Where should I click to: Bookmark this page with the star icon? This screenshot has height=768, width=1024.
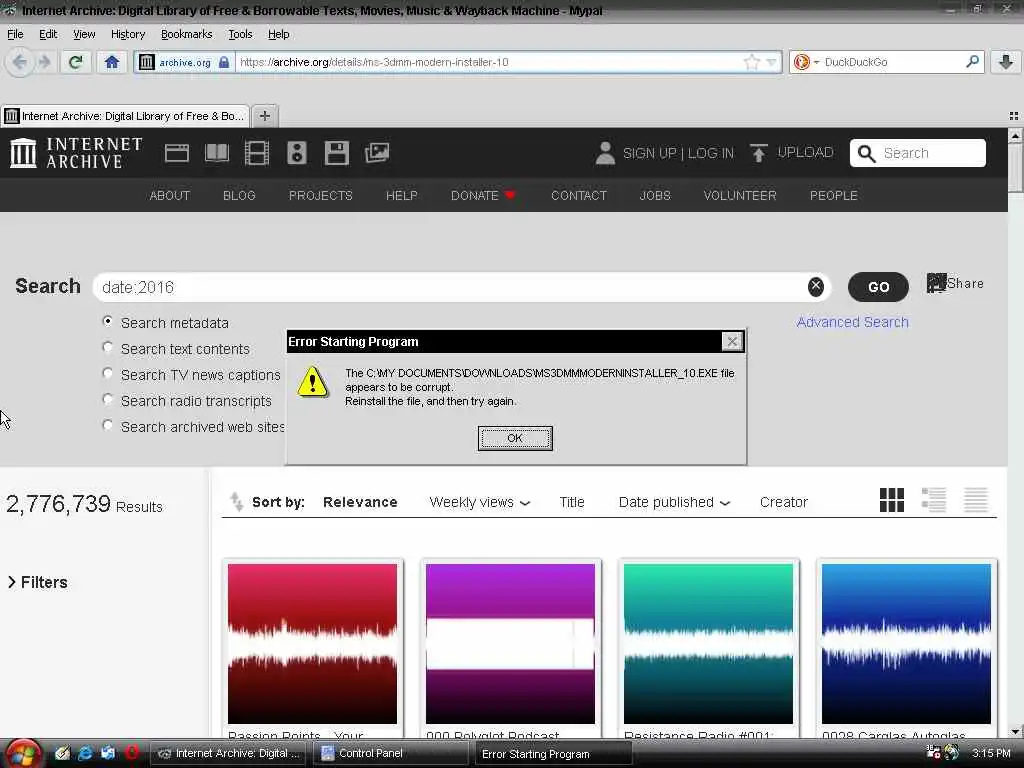pos(752,62)
